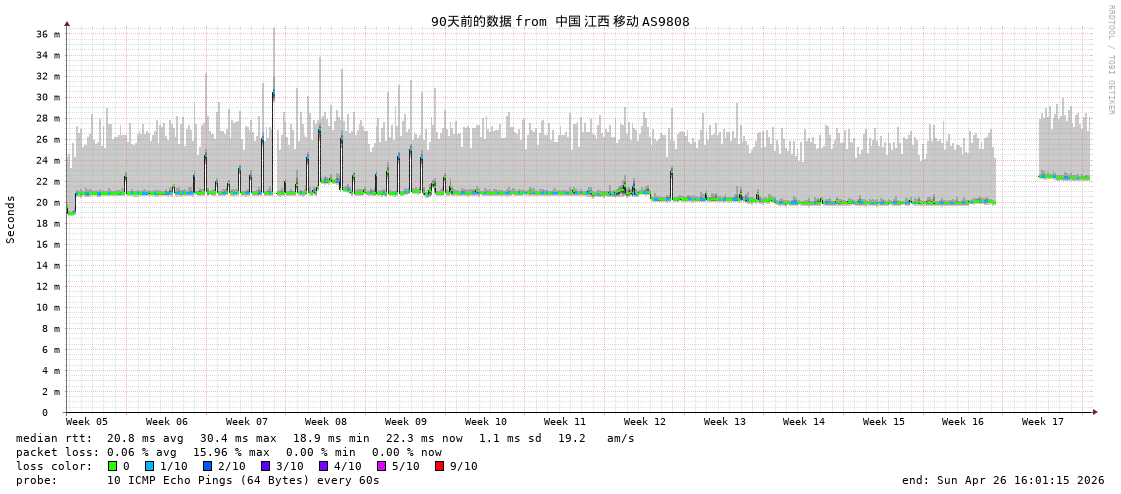Click the Week 05 x-axis label
1121x494 pixels.
coord(87,422)
